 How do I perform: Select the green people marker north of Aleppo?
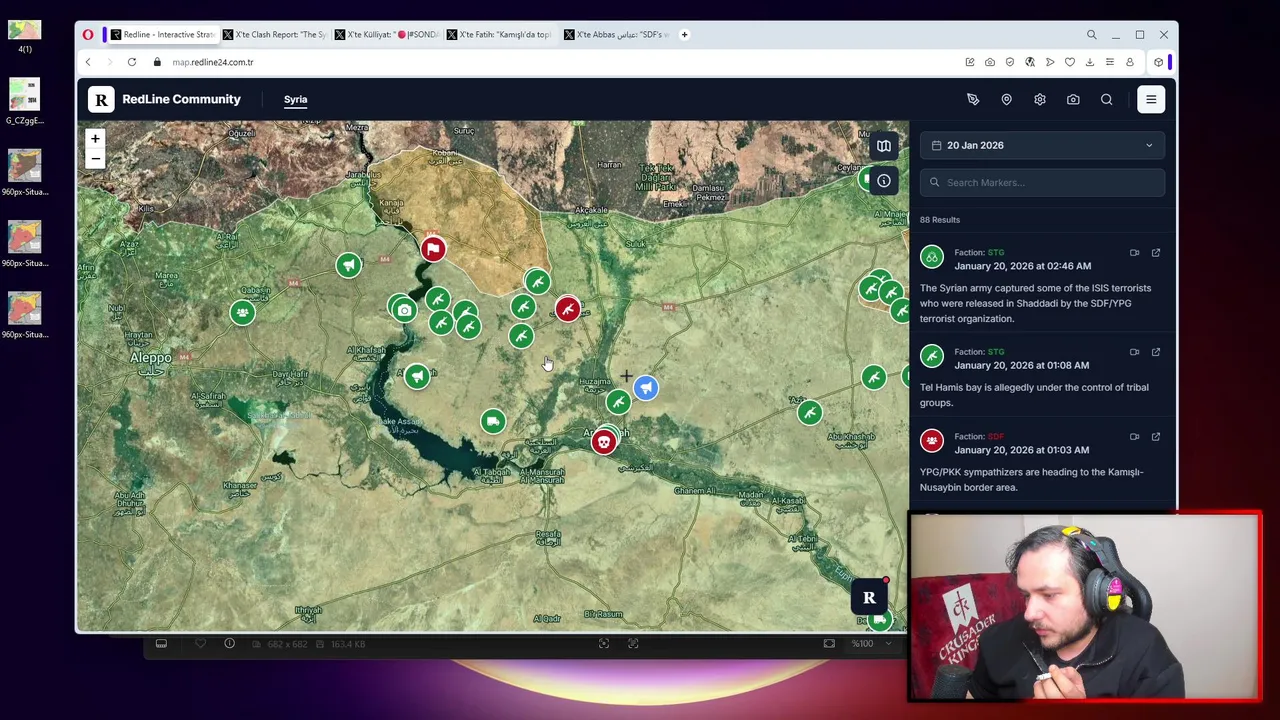(242, 313)
